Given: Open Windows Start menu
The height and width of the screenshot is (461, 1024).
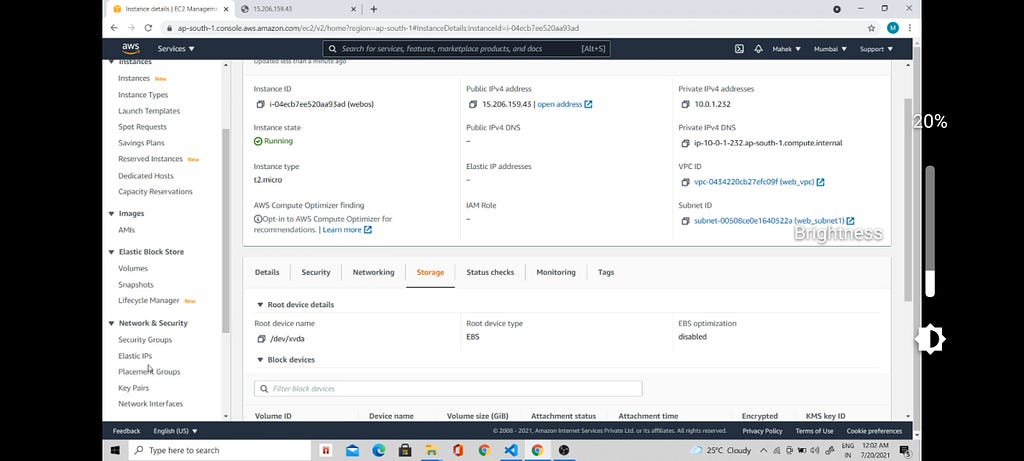Looking at the screenshot, I should click(115, 450).
